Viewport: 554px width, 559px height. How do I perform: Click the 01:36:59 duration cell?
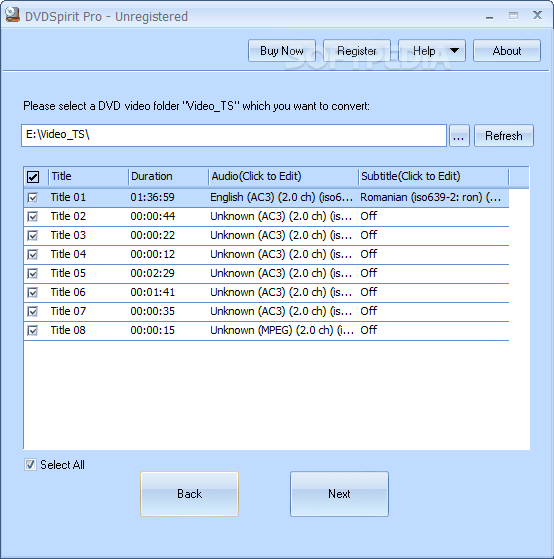[153, 197]
